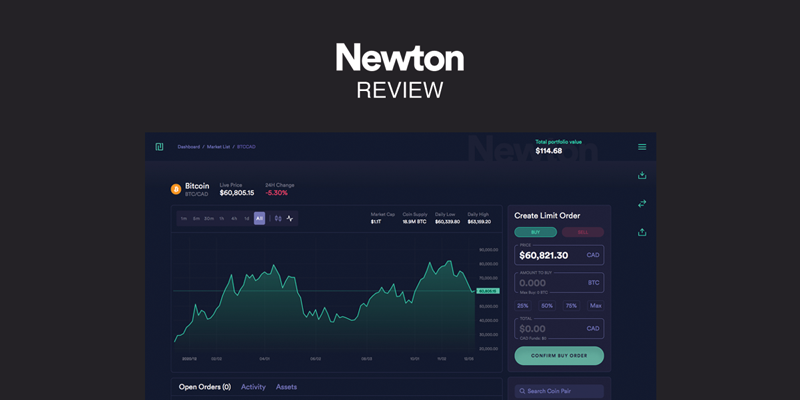Select the 4h chart interval
800x400 pixels.
(234, 218)
